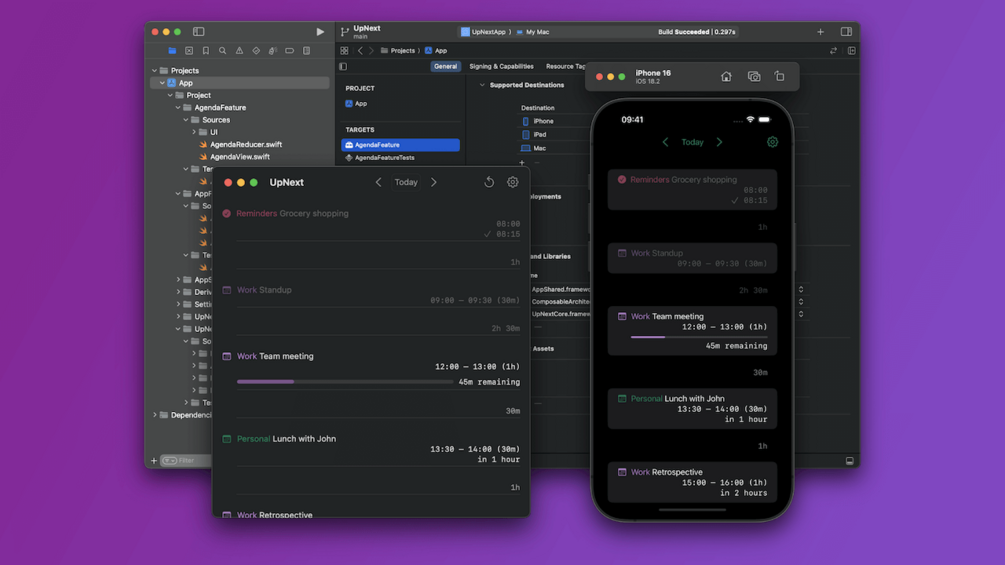The image size is (1005, 565).
Task: Click Today in the UpNext Mac window
Action: click(x=406, y=182)
